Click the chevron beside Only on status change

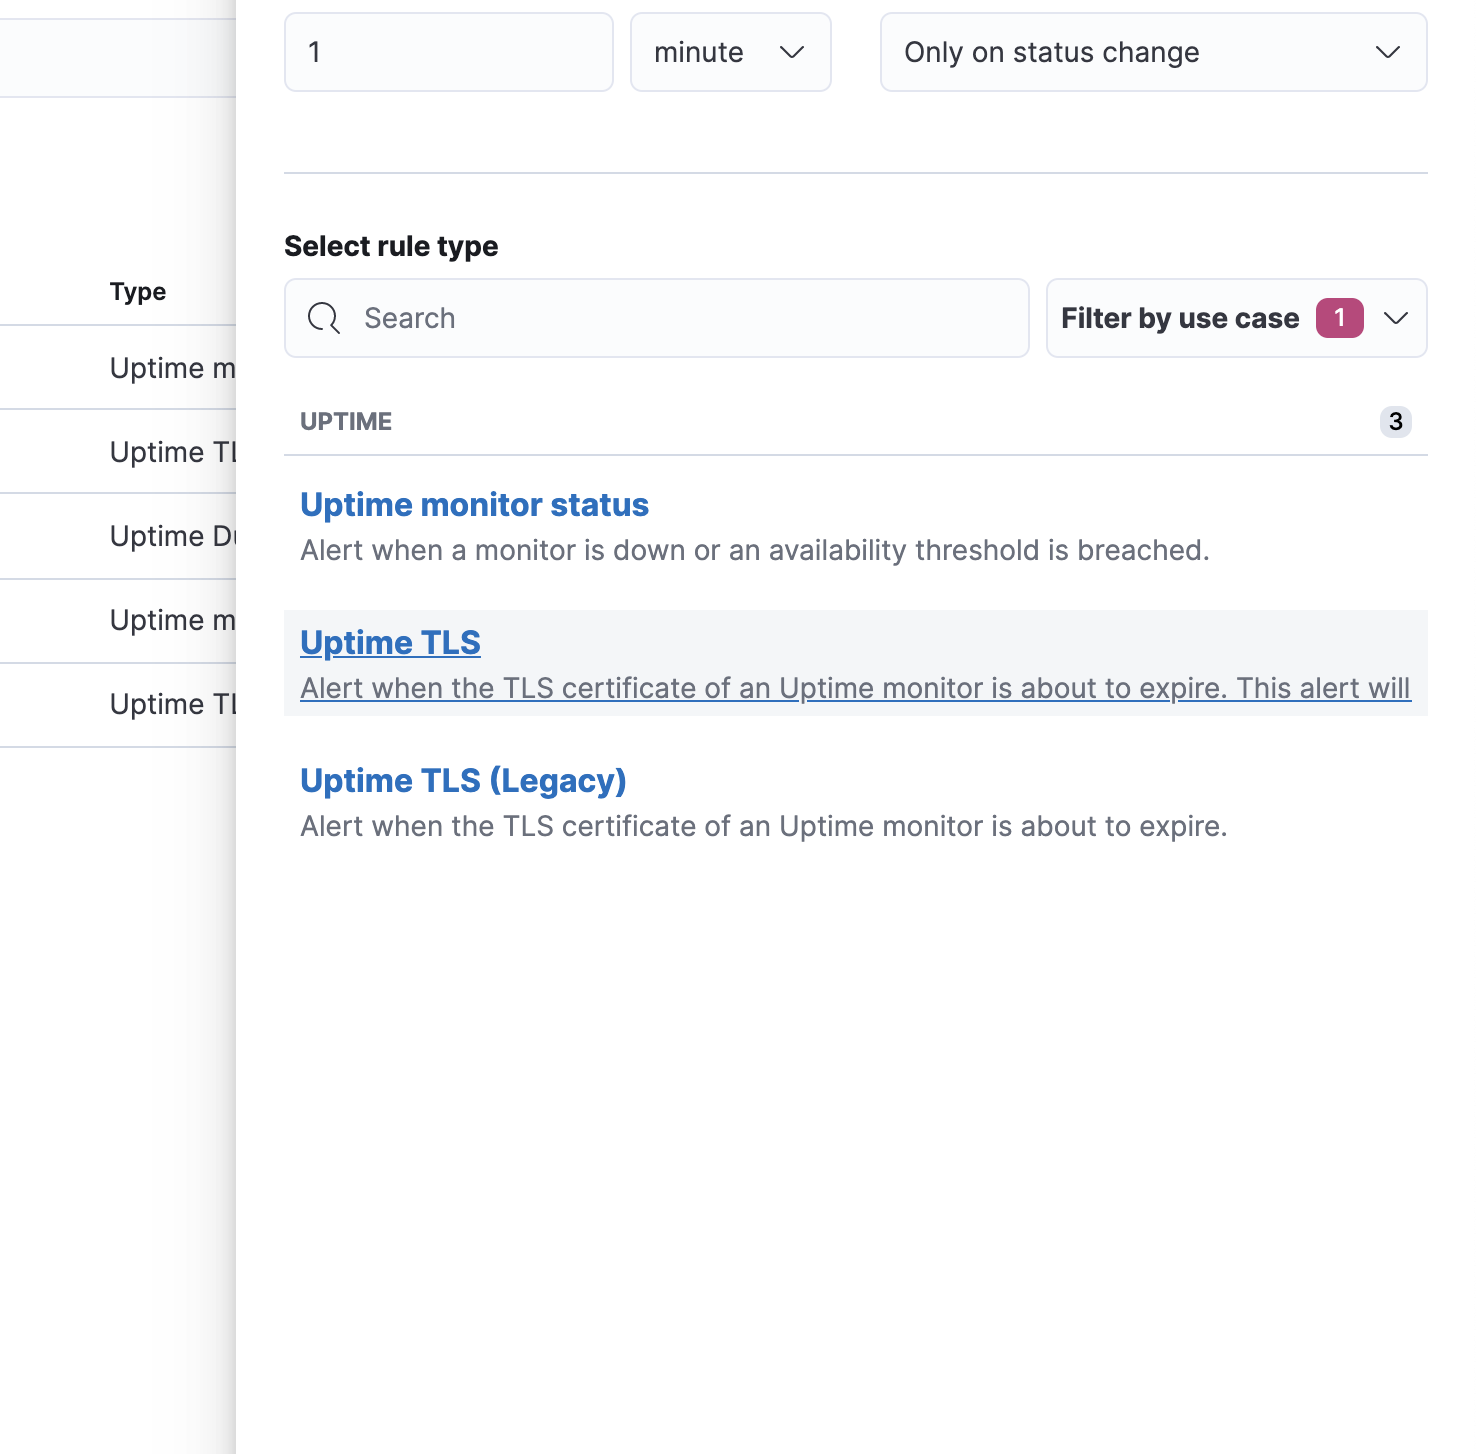tap(1388, 53)
